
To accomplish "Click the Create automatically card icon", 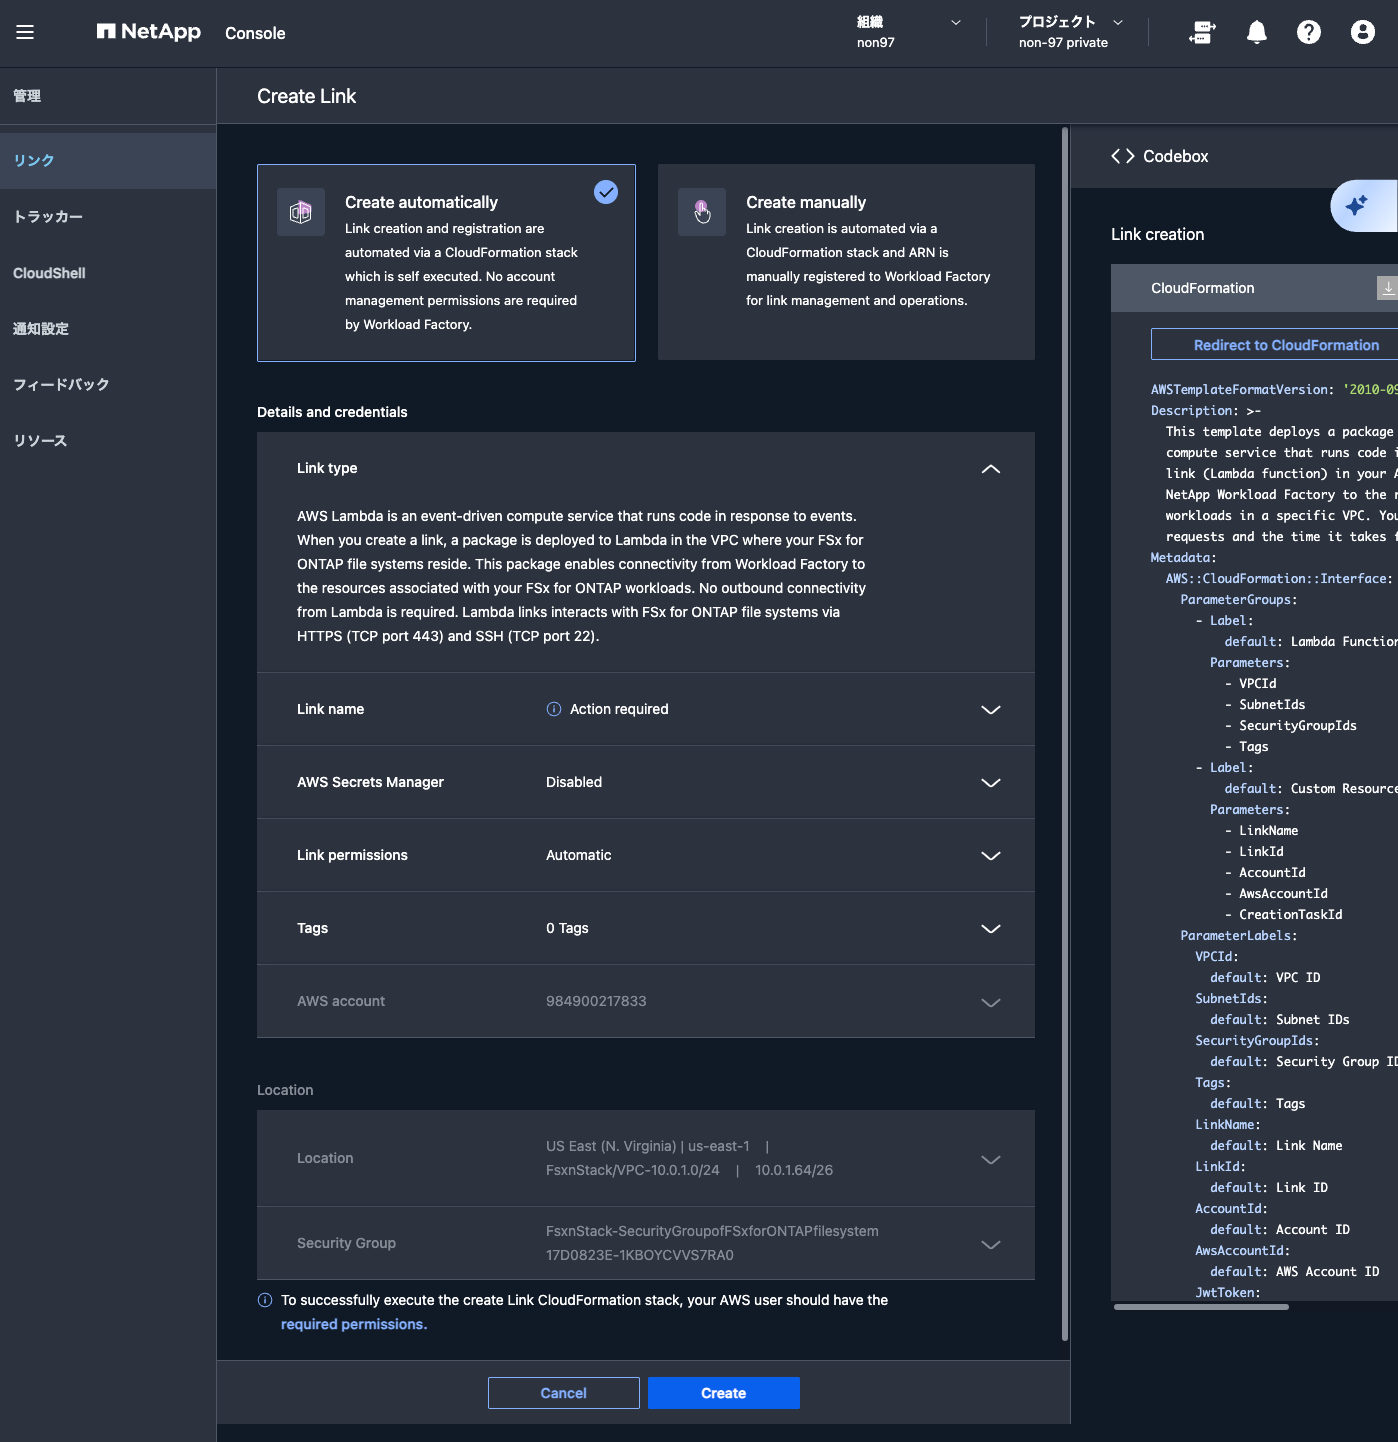I will coord(301,212).
